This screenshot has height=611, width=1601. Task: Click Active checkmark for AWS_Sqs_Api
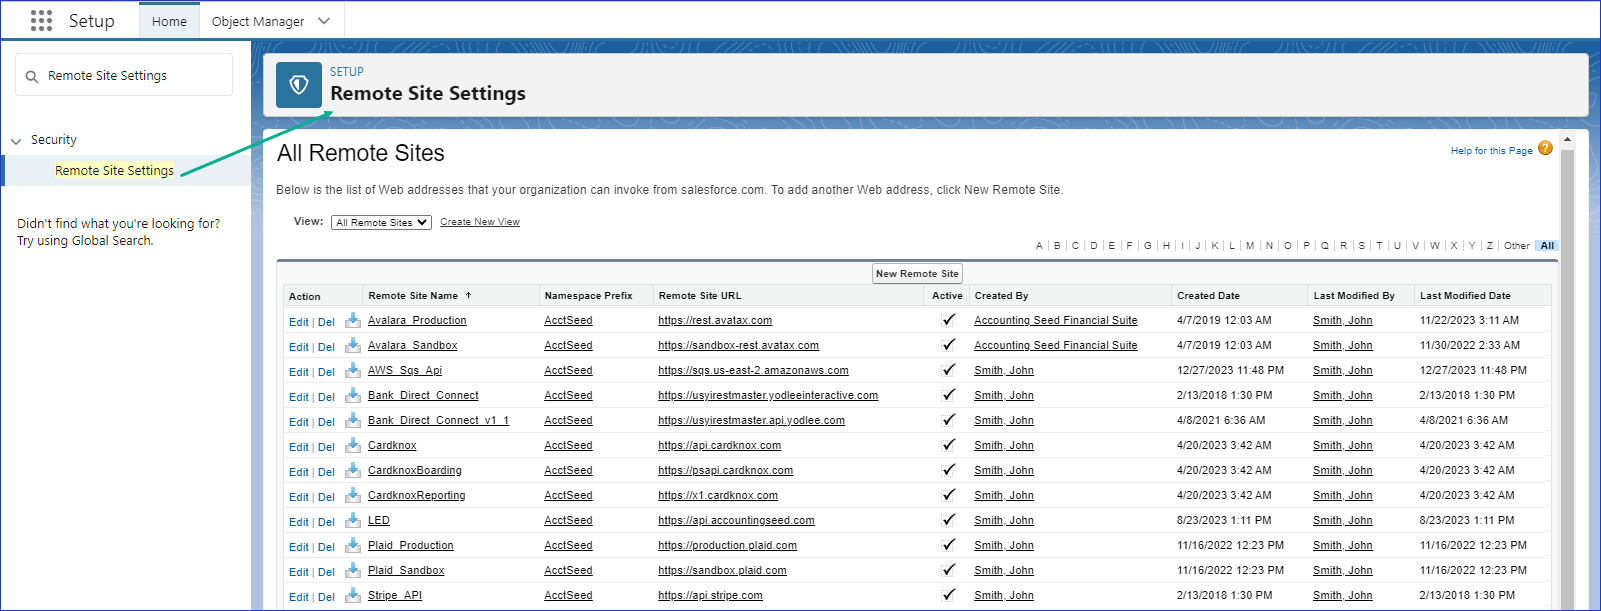point(948,371)
